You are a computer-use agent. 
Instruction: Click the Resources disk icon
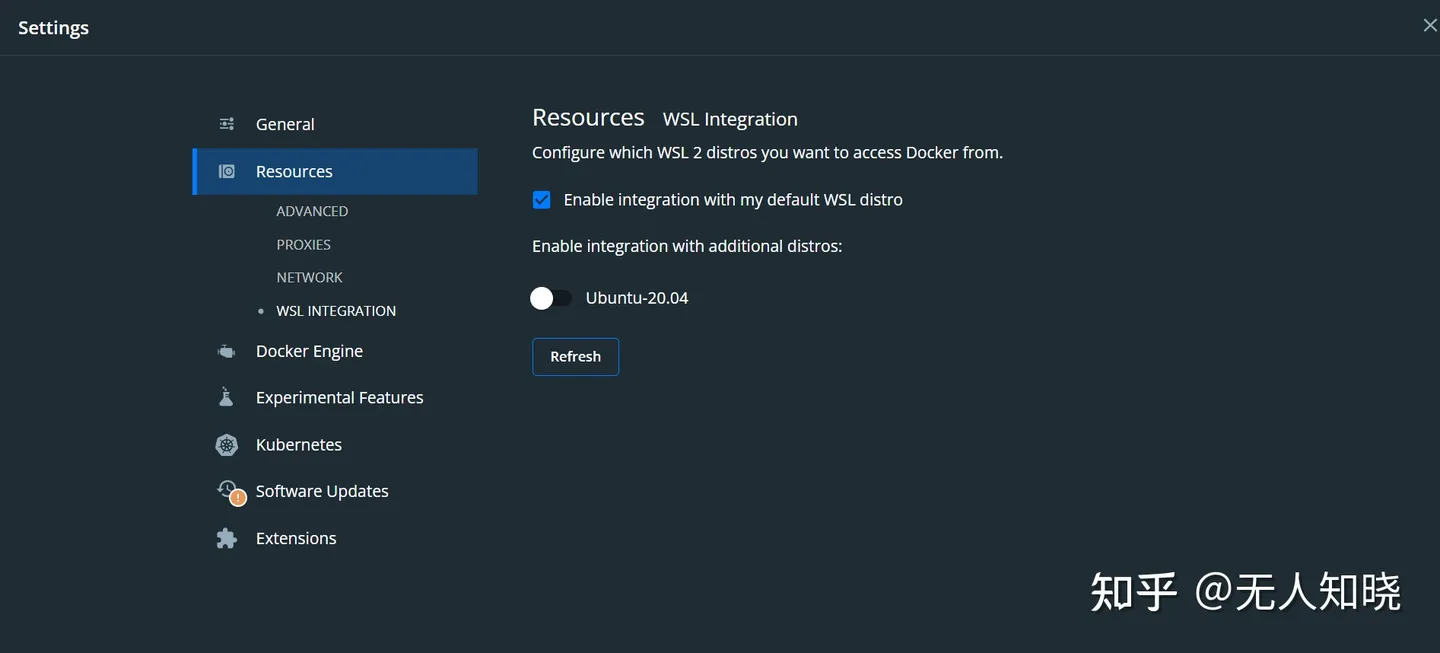coord(227,171)
